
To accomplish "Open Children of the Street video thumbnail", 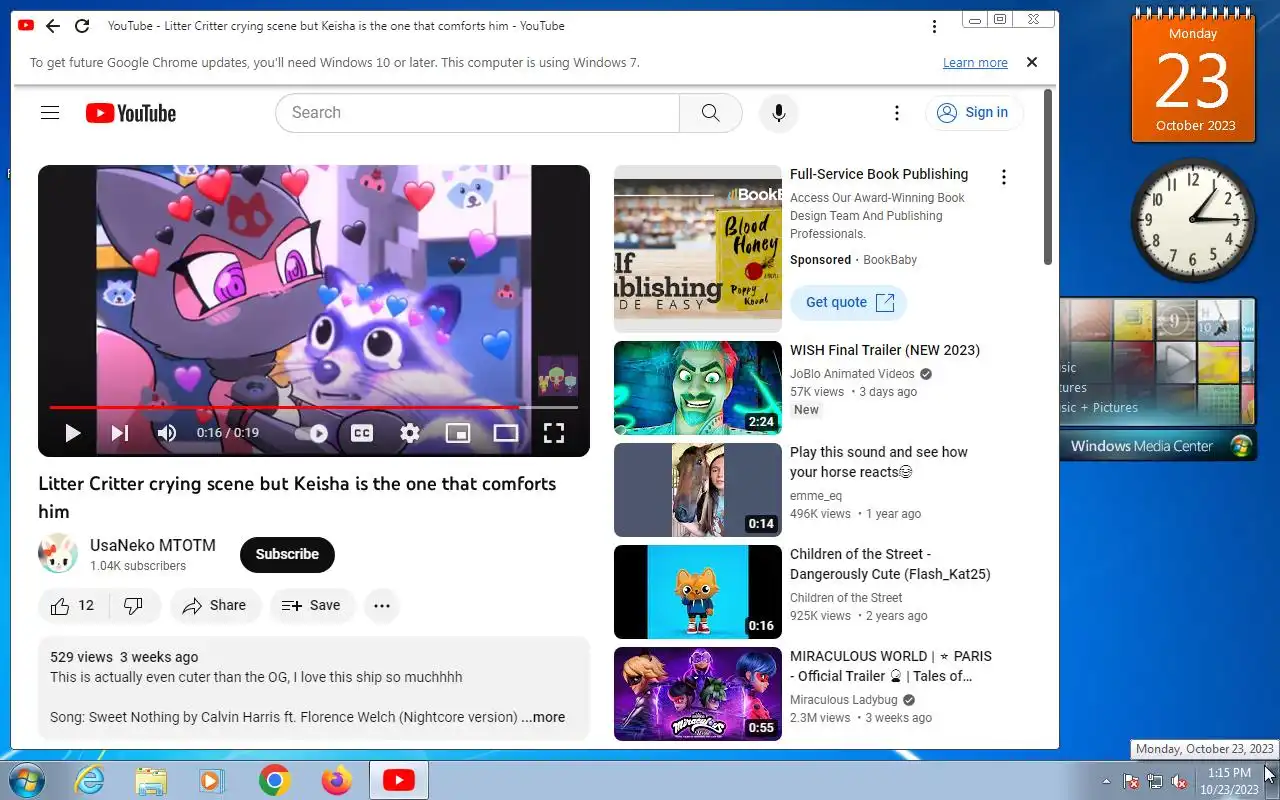I will tap(698, 592).
